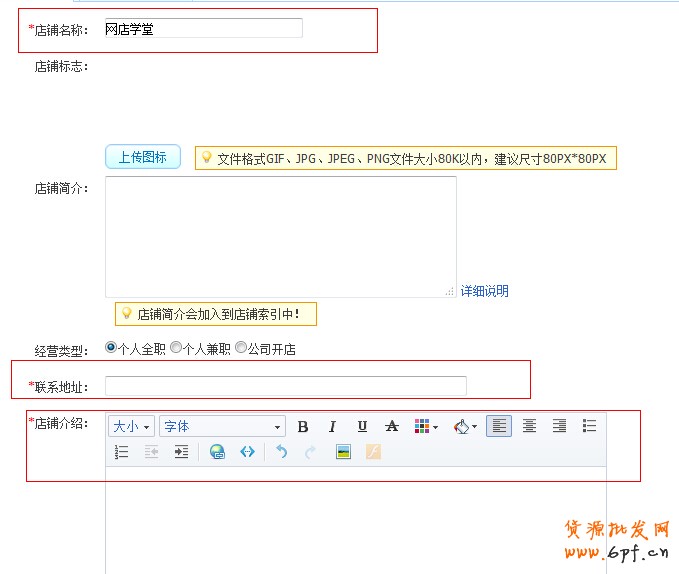Open the 详细说明 link

(484, 291)
